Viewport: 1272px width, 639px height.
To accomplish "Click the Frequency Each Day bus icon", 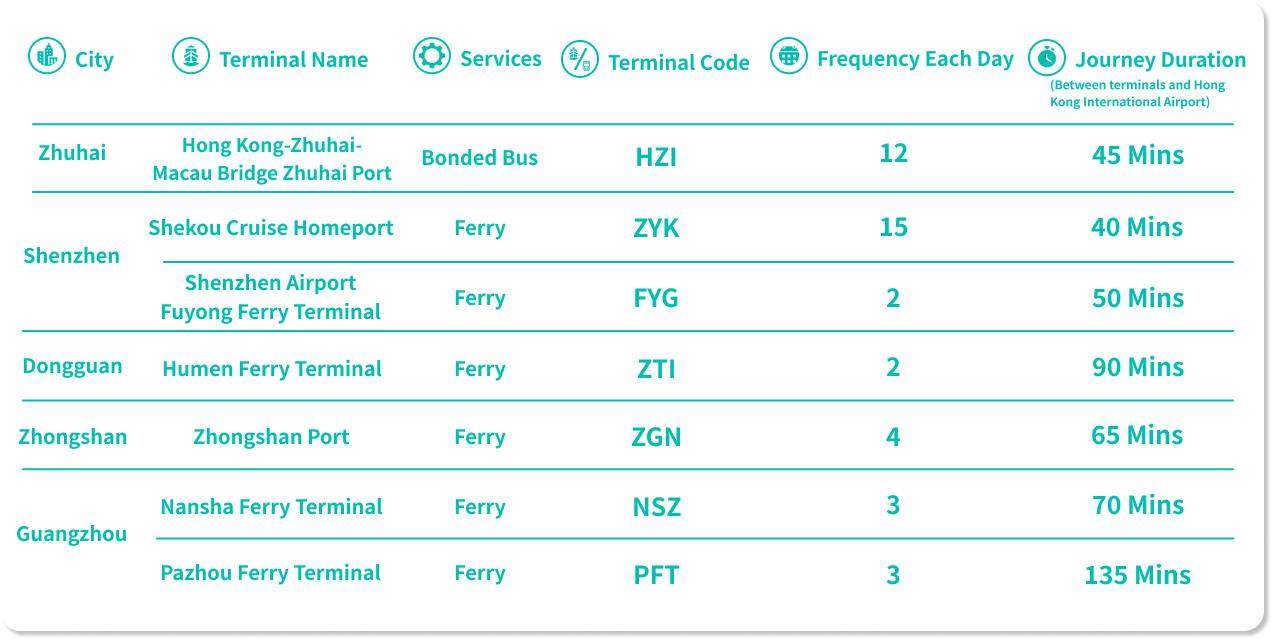I will point(789,56).
